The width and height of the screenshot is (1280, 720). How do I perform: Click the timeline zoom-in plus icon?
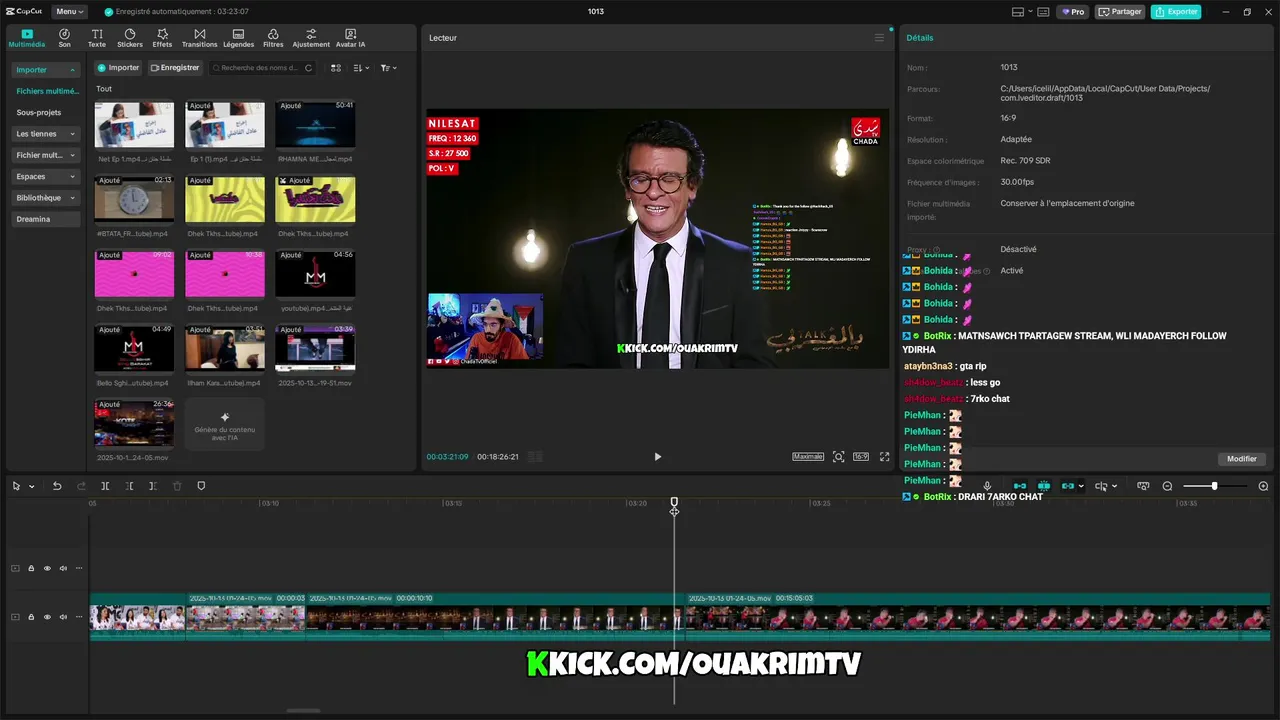(1263, 486)
